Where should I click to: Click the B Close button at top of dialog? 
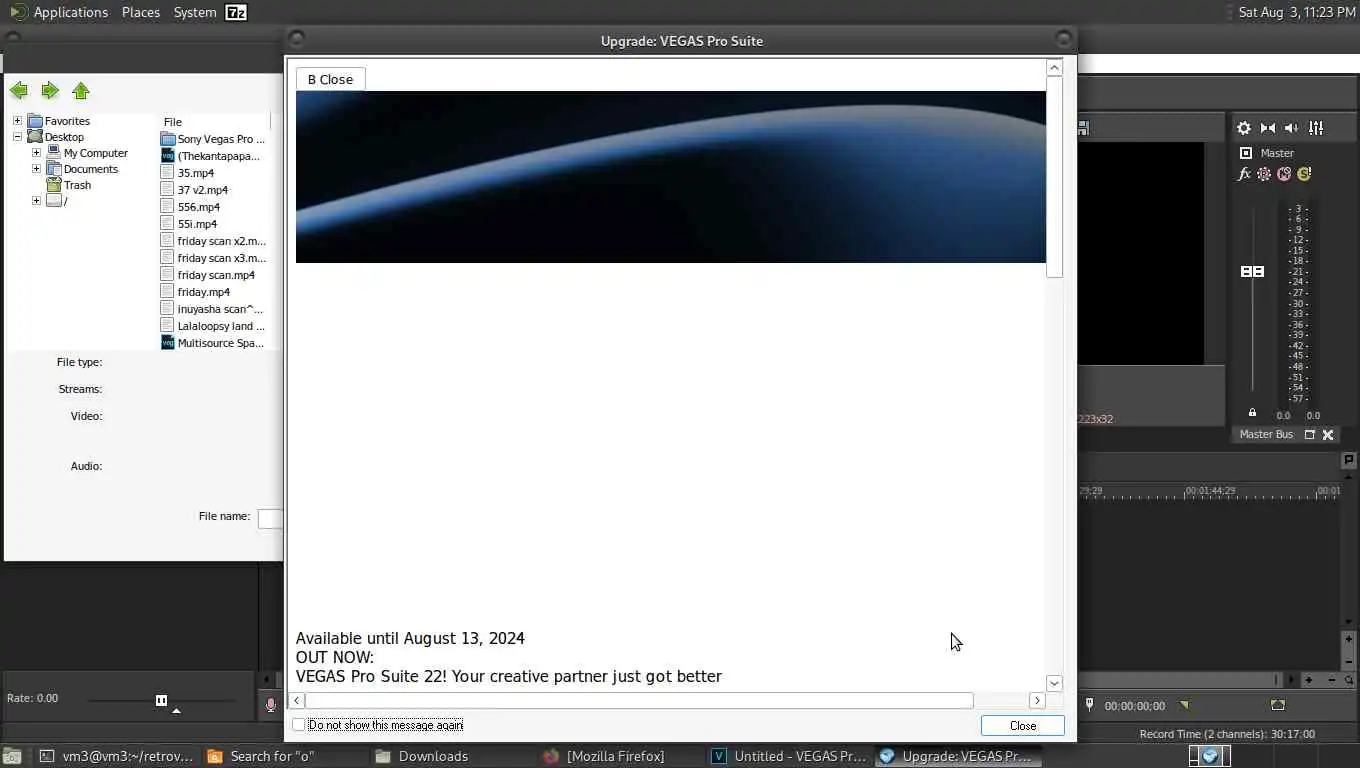331,79
